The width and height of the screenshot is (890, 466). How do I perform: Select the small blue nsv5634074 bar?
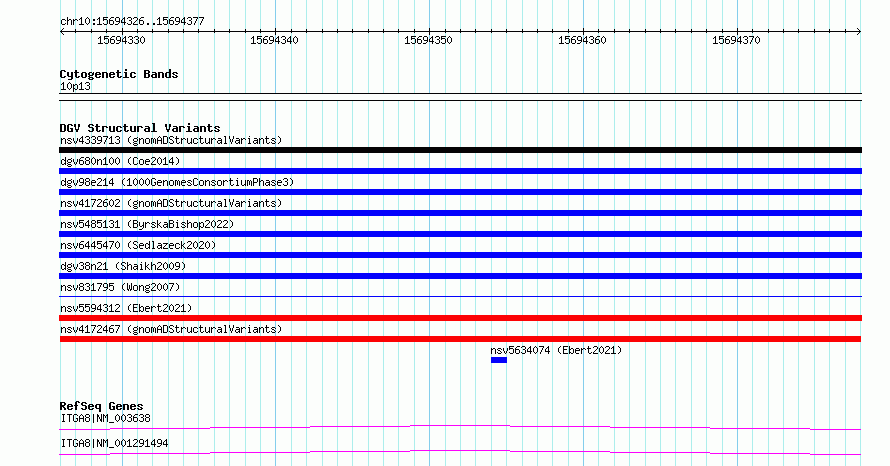(499, 360)
